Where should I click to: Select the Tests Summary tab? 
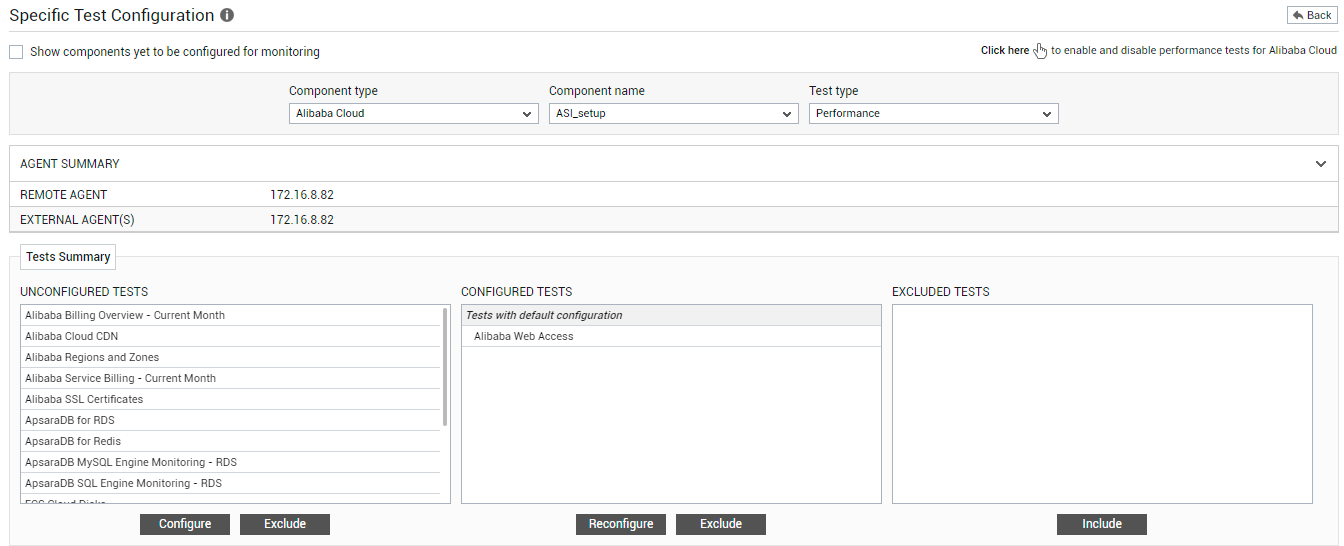pos(68,257)
